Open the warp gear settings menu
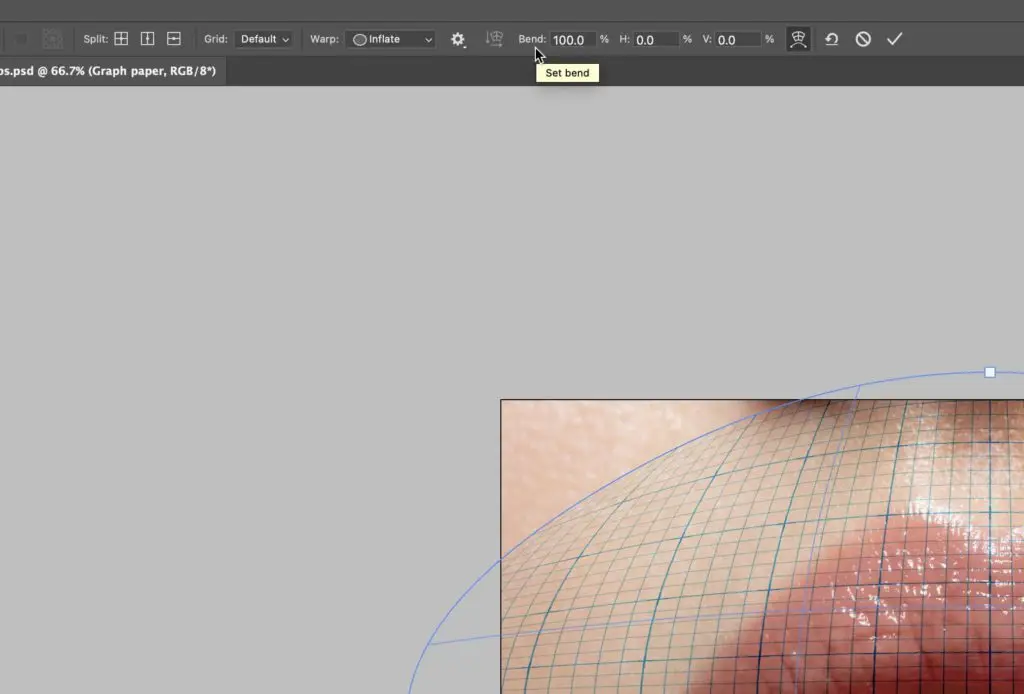 (x=458, y=39)
